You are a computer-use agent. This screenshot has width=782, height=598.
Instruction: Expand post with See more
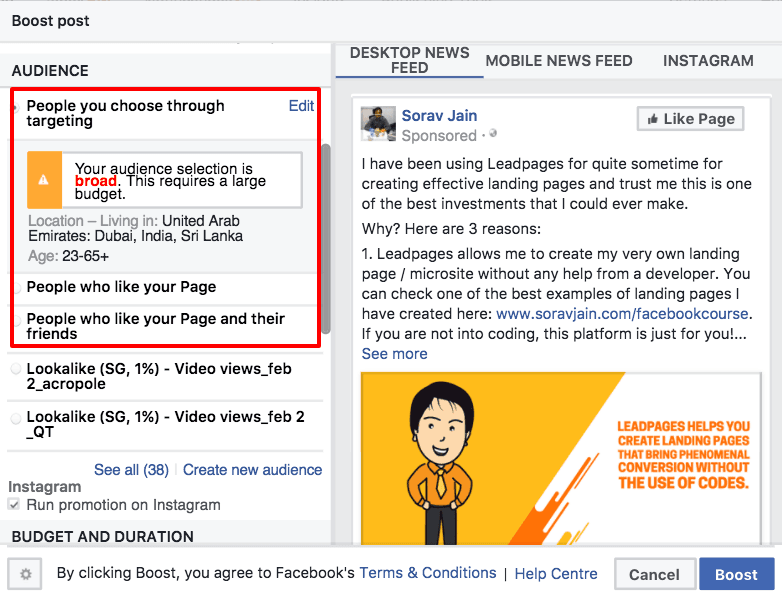click(394, 354)
